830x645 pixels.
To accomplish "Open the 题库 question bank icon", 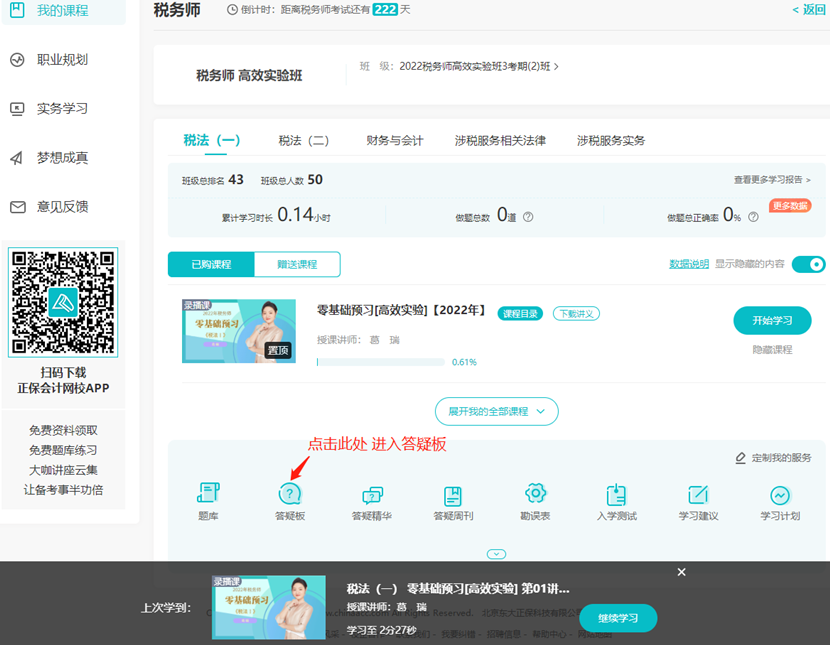I will (208, 495).
